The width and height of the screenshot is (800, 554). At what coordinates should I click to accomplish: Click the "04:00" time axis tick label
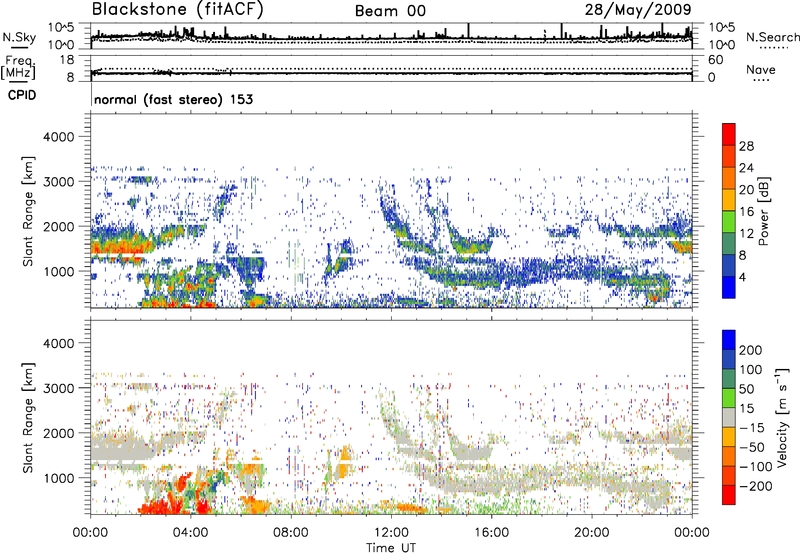coord(191,533)
